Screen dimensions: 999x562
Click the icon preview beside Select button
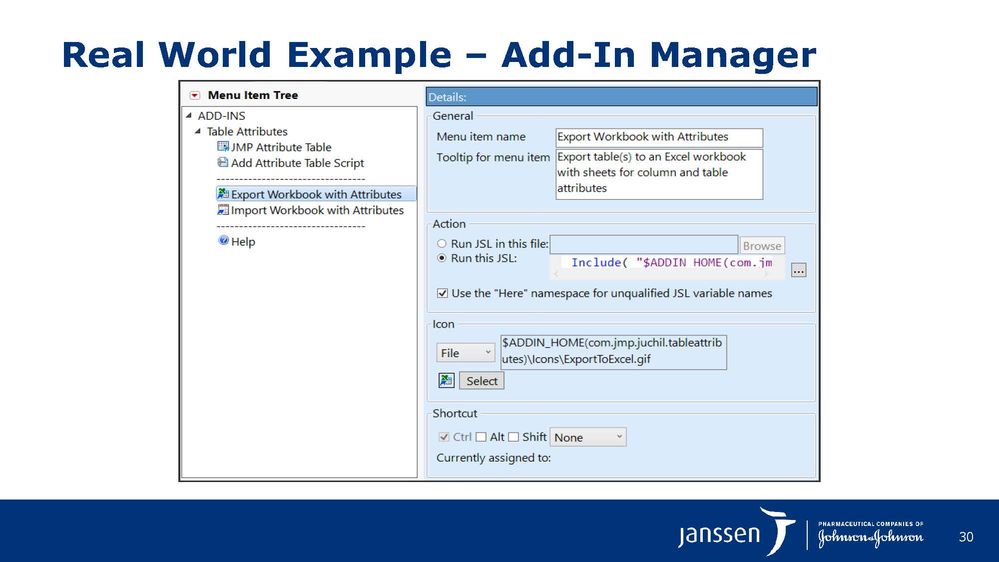(x=446, y=380)
